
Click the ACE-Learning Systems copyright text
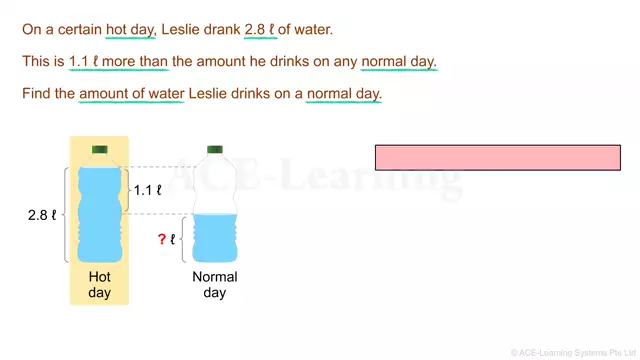coord(573,353)
